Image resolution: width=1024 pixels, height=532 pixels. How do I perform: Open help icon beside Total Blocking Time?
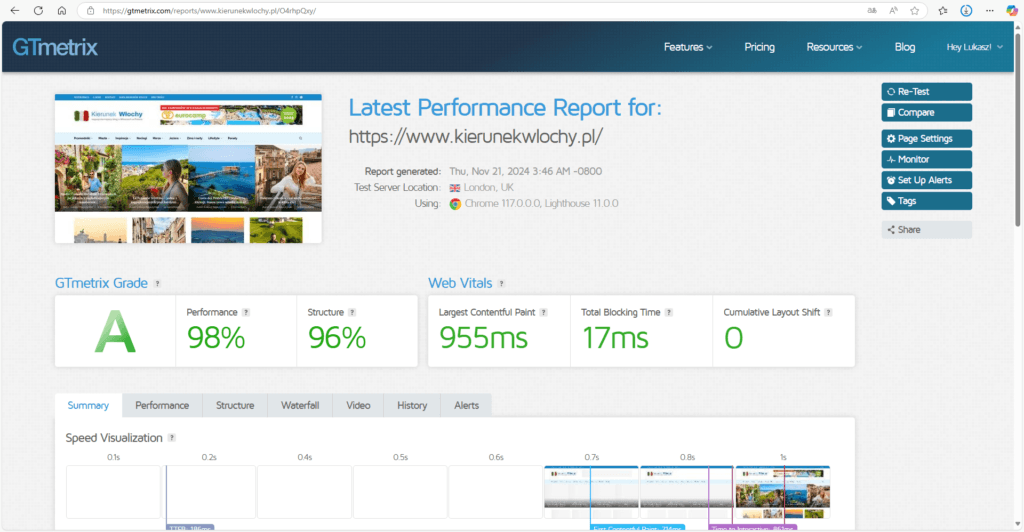(669, 312)
